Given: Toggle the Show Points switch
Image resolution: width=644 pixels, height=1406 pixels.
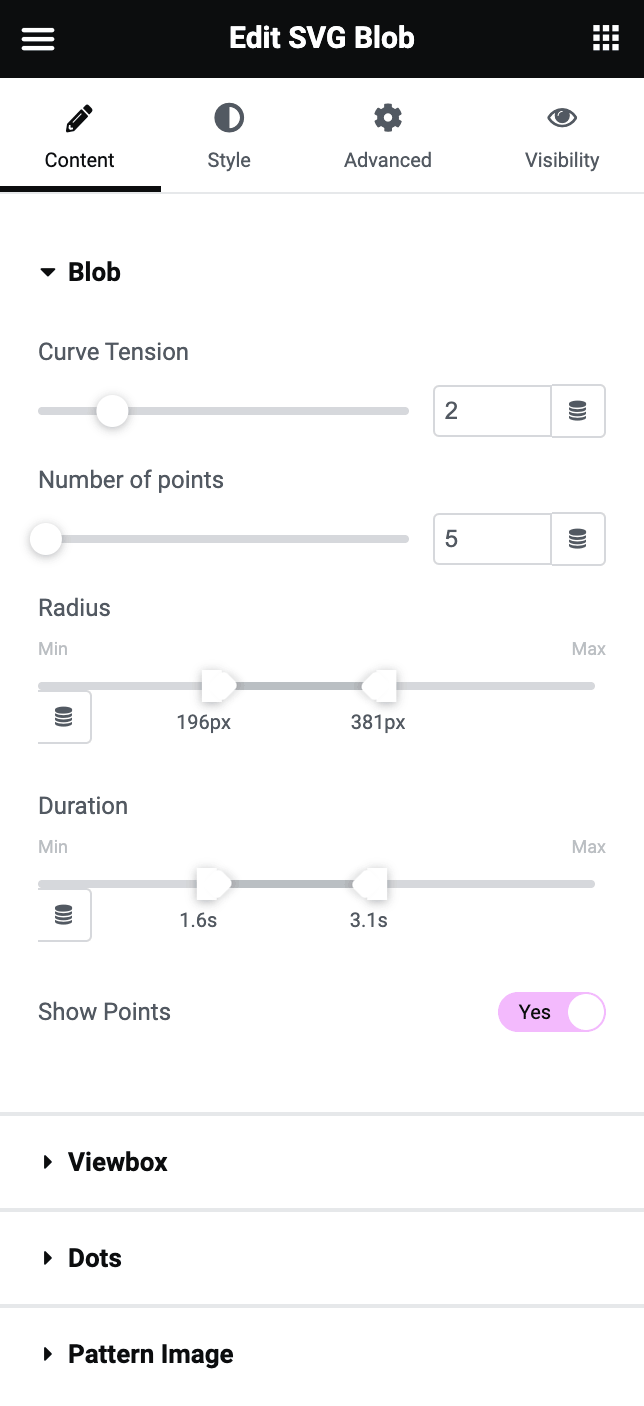Looking at the screenshot, I should (551, 1012).
